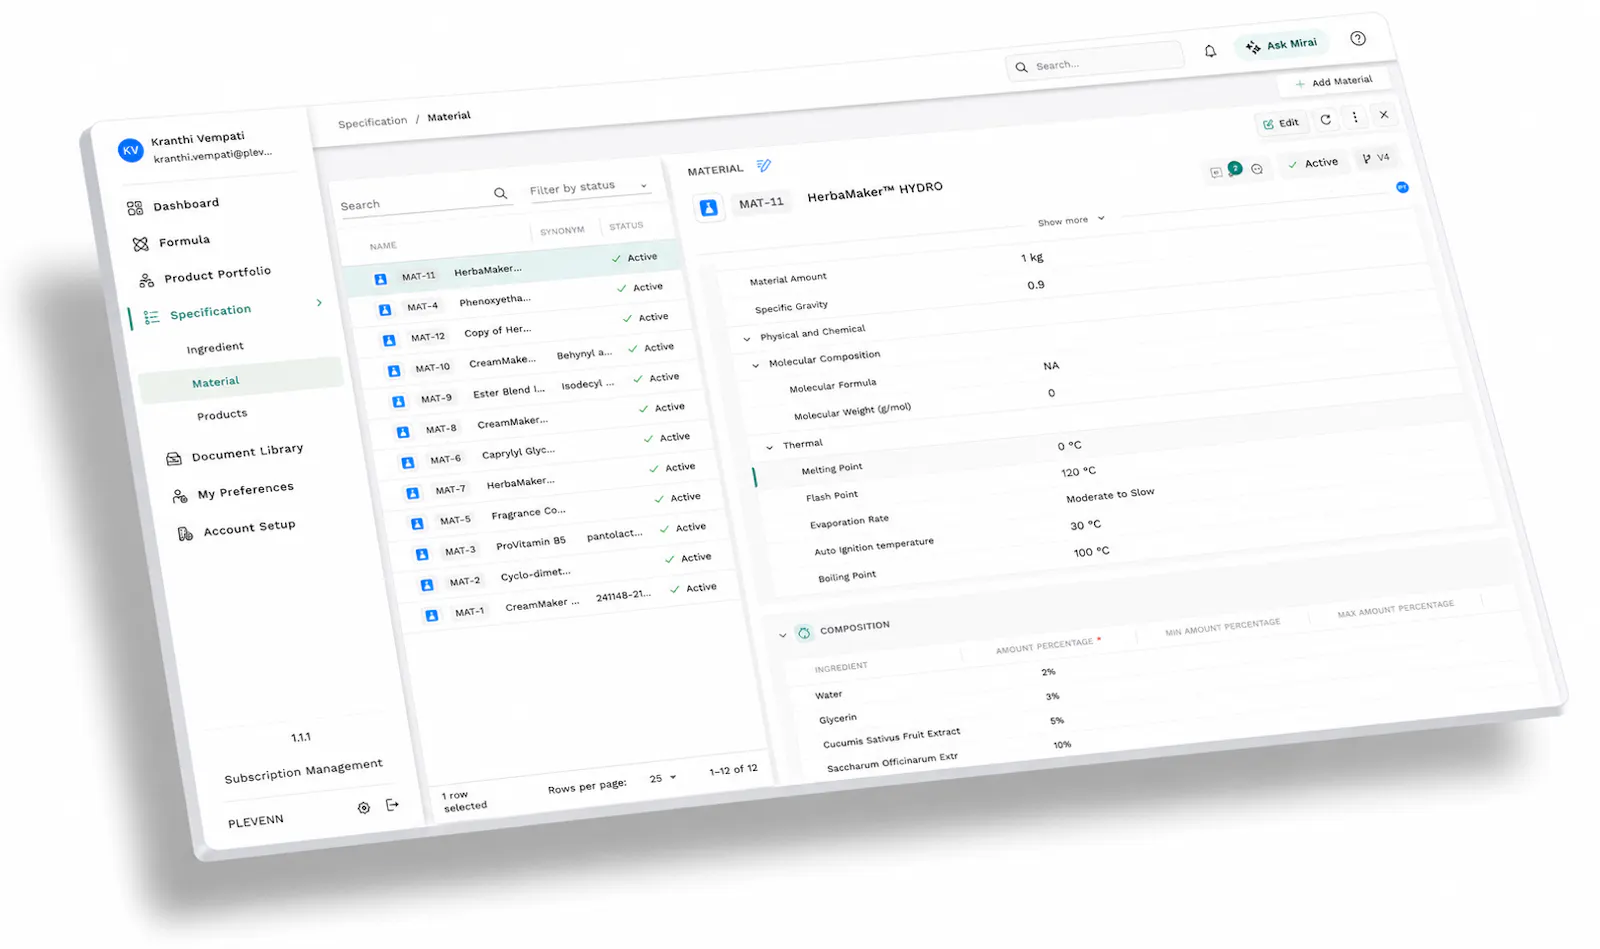Screen dimensions: 1600x949
Task: Open the Rows per page dropdown
Action: pyautogui.click(x=662, y=778)
